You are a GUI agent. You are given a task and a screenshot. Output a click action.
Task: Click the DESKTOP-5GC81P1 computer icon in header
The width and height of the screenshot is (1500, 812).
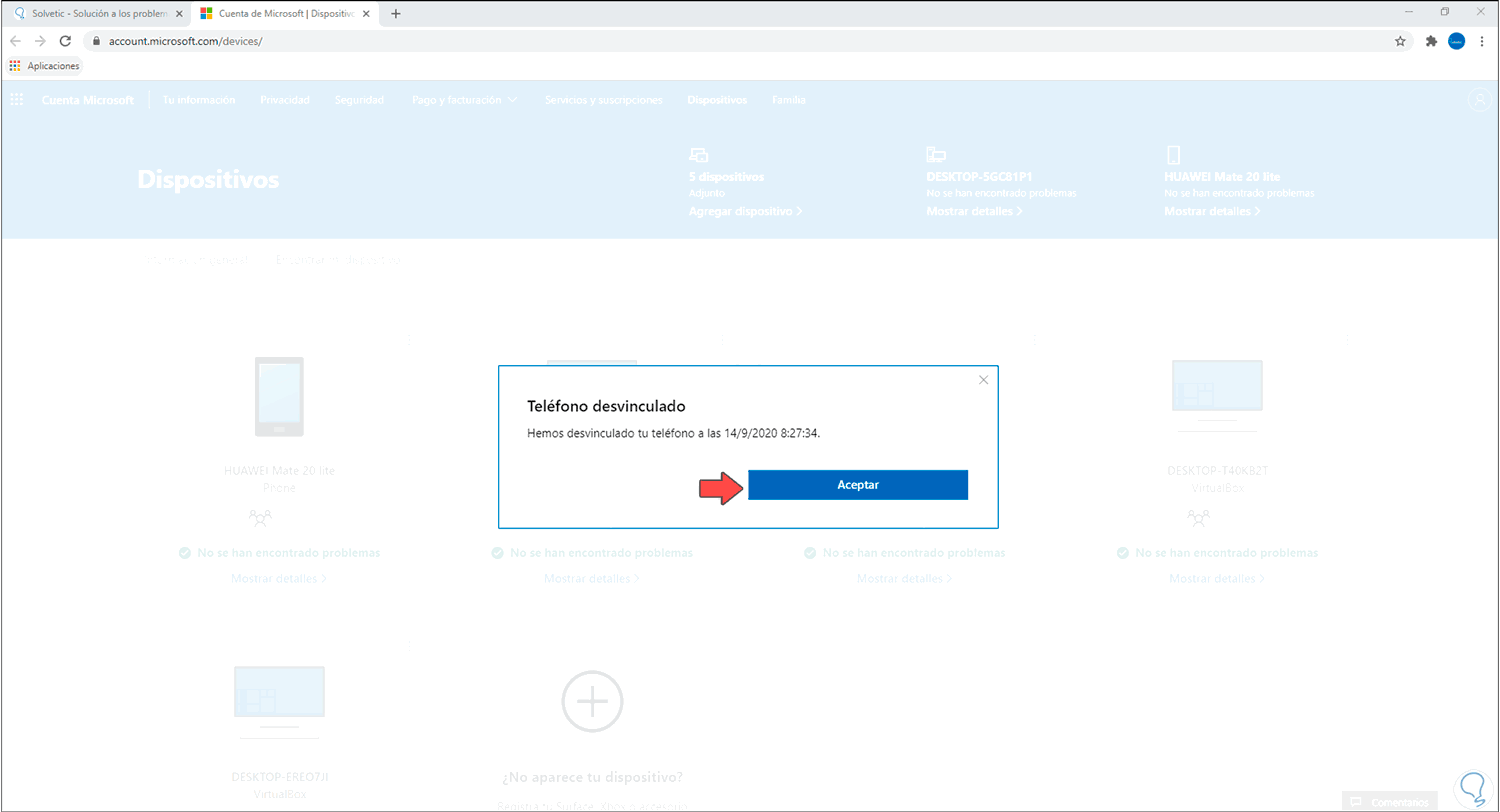point(936,155)
